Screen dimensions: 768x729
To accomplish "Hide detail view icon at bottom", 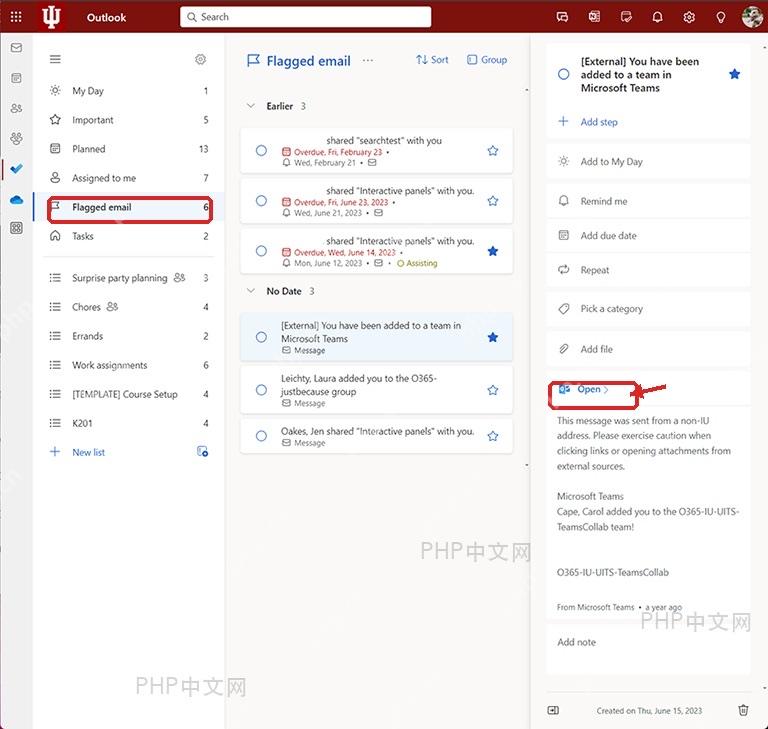I will coord(553,710).
